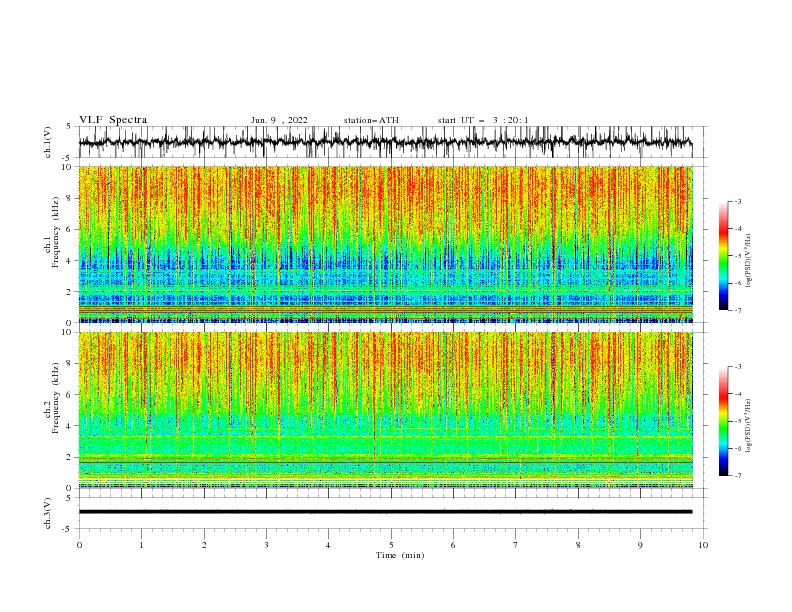Click the 'Time (min)' axis title
This screenshot has height=612, width=792.
pyautogui.click(x=400, y=555)
